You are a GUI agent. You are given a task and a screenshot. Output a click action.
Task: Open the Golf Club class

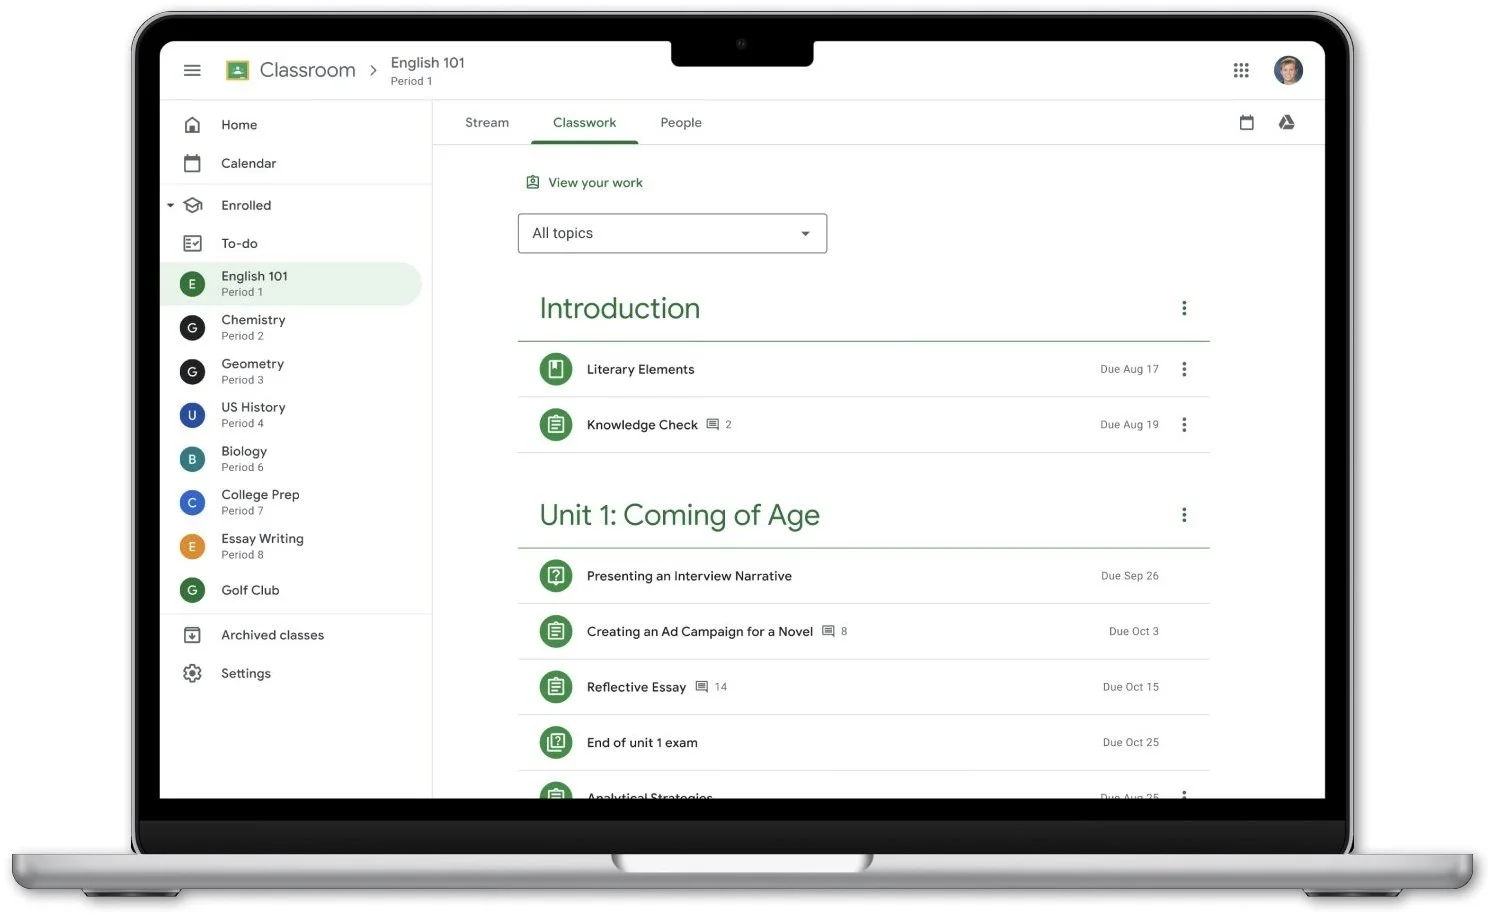291,590
